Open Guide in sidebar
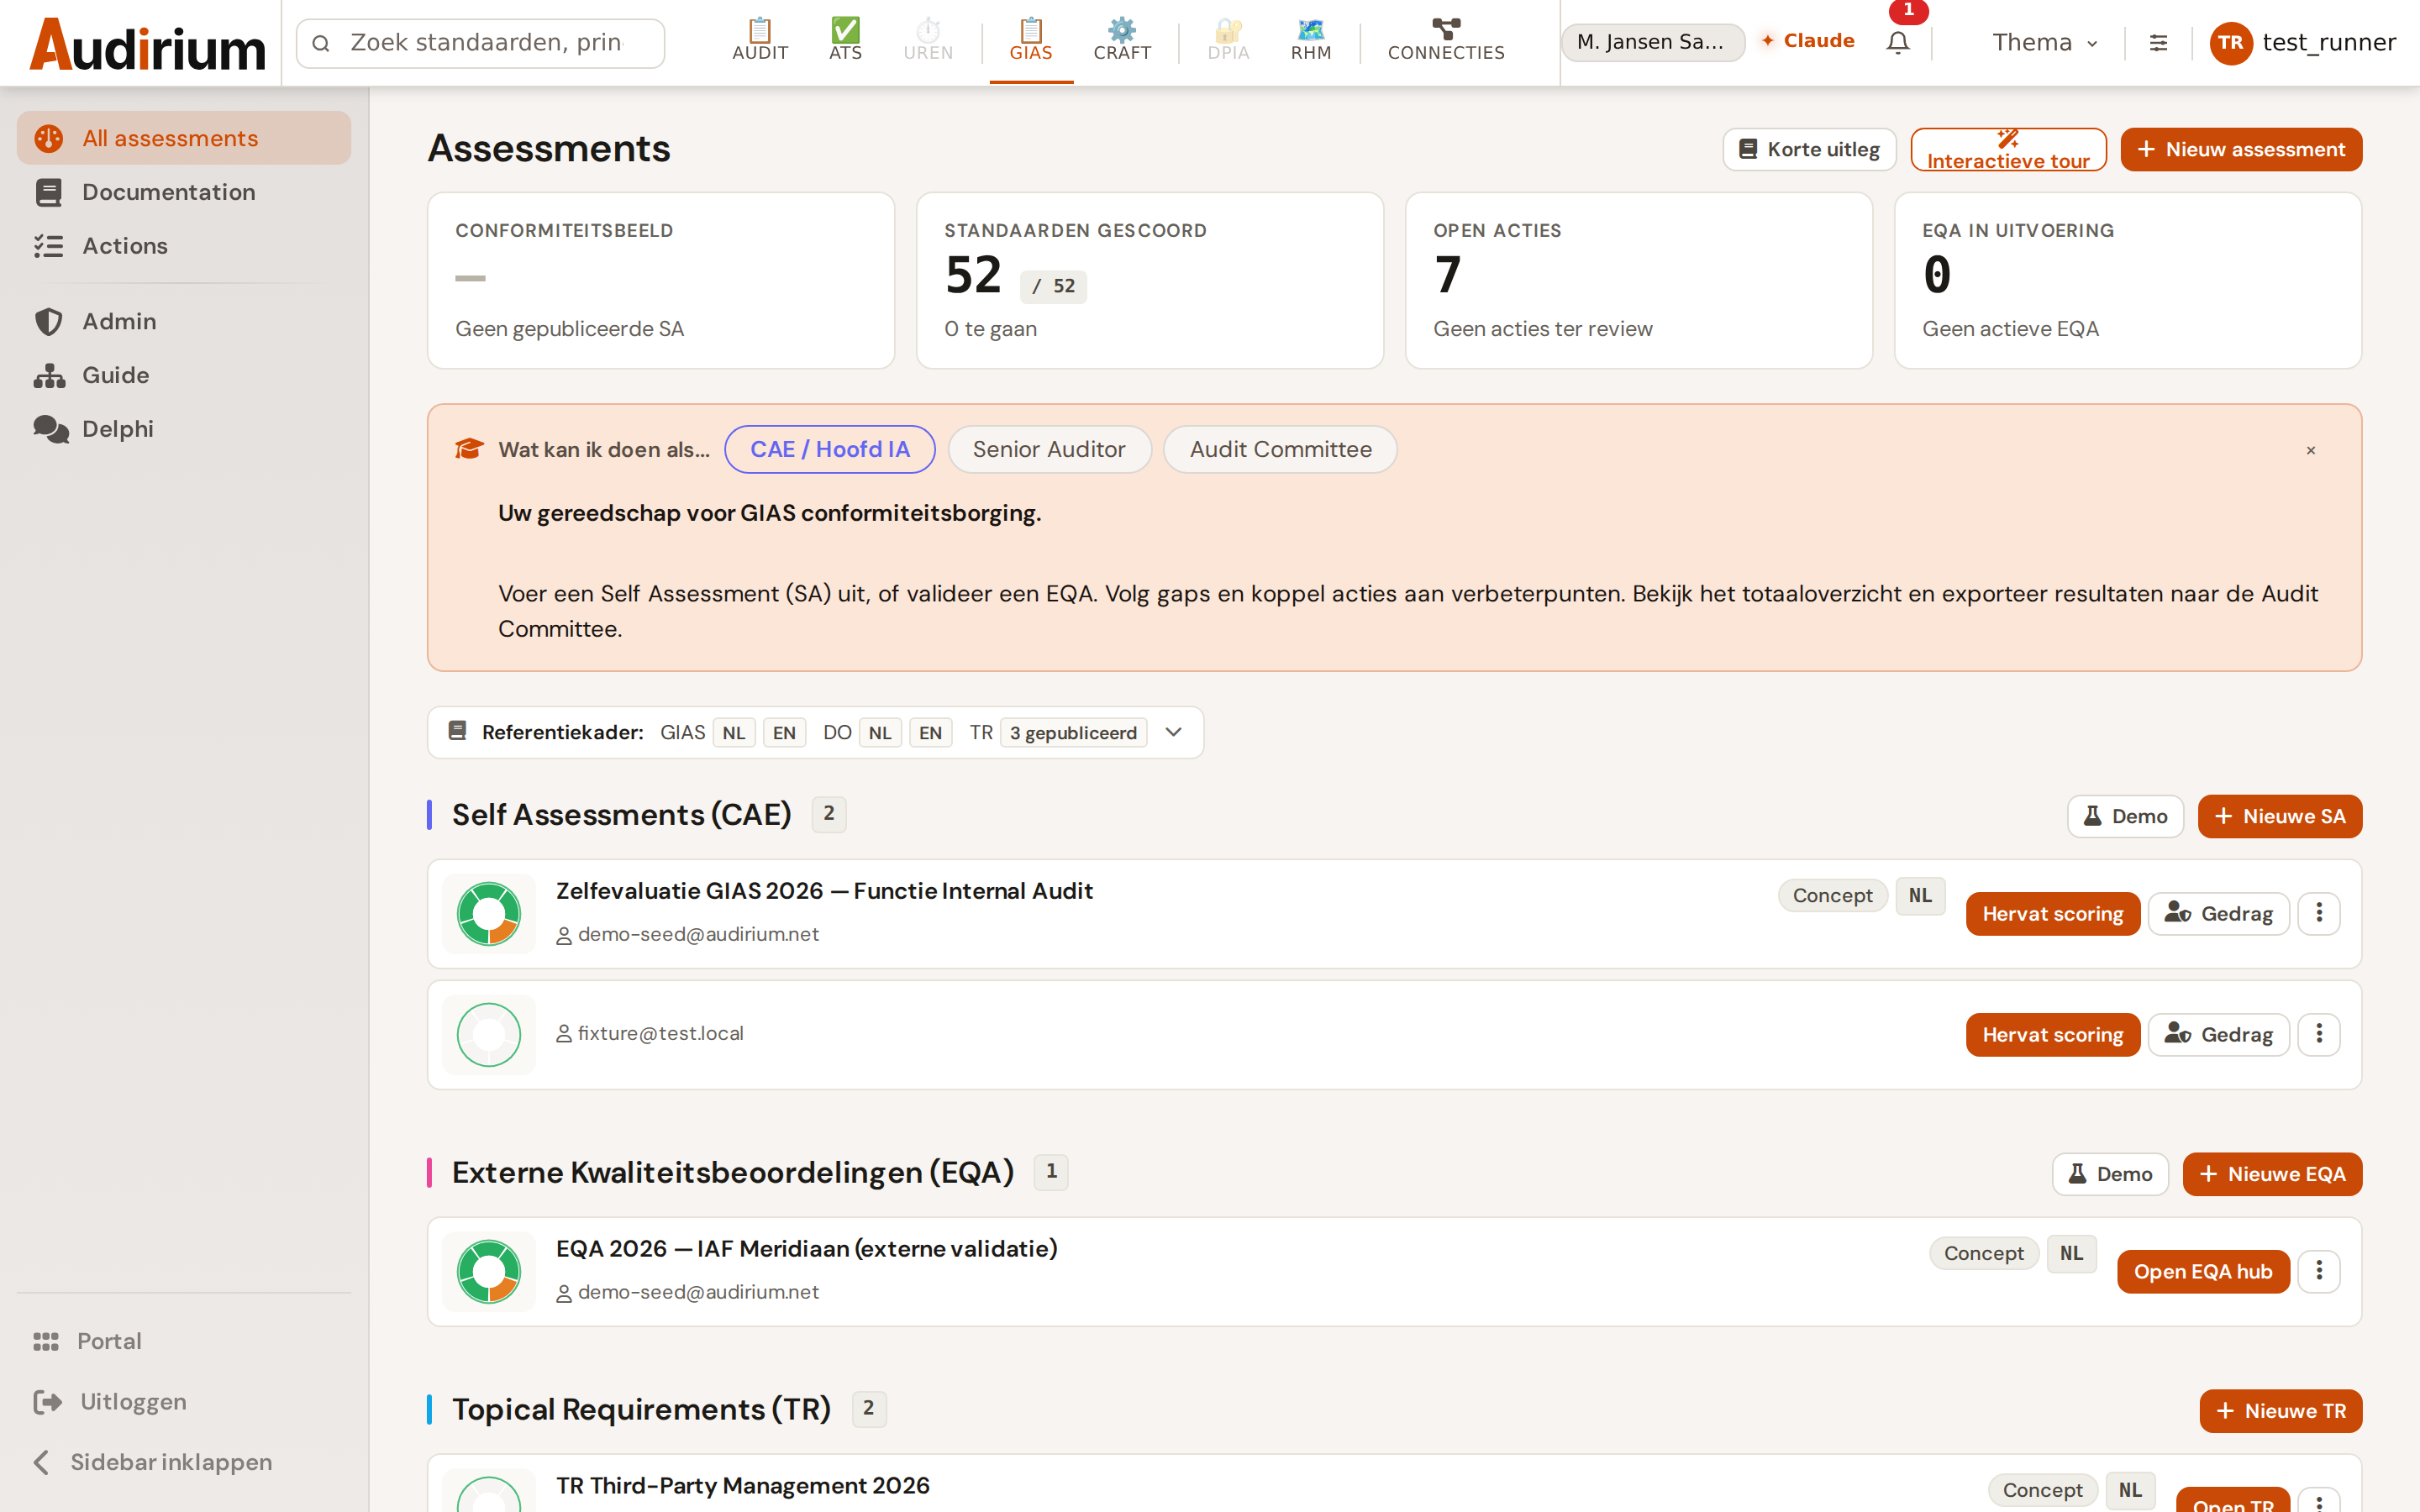Screen dimensions: 2420x1512 click(x=184, y=375)
